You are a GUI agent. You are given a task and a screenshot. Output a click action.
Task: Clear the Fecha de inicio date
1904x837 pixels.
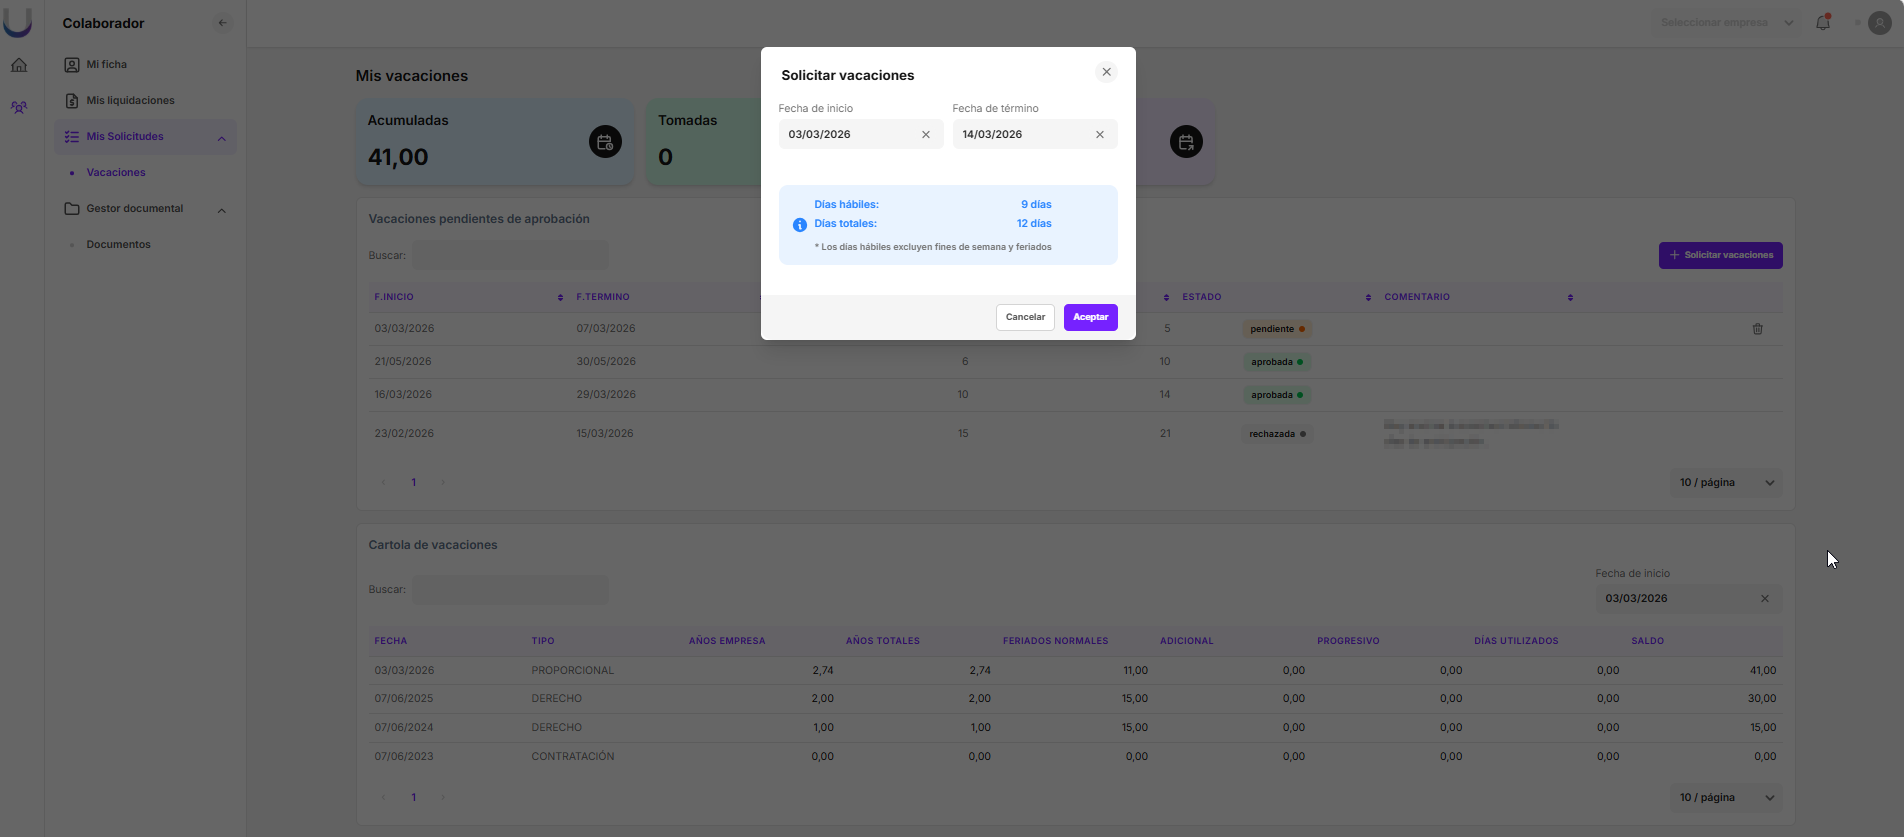[x=926, y=135]
